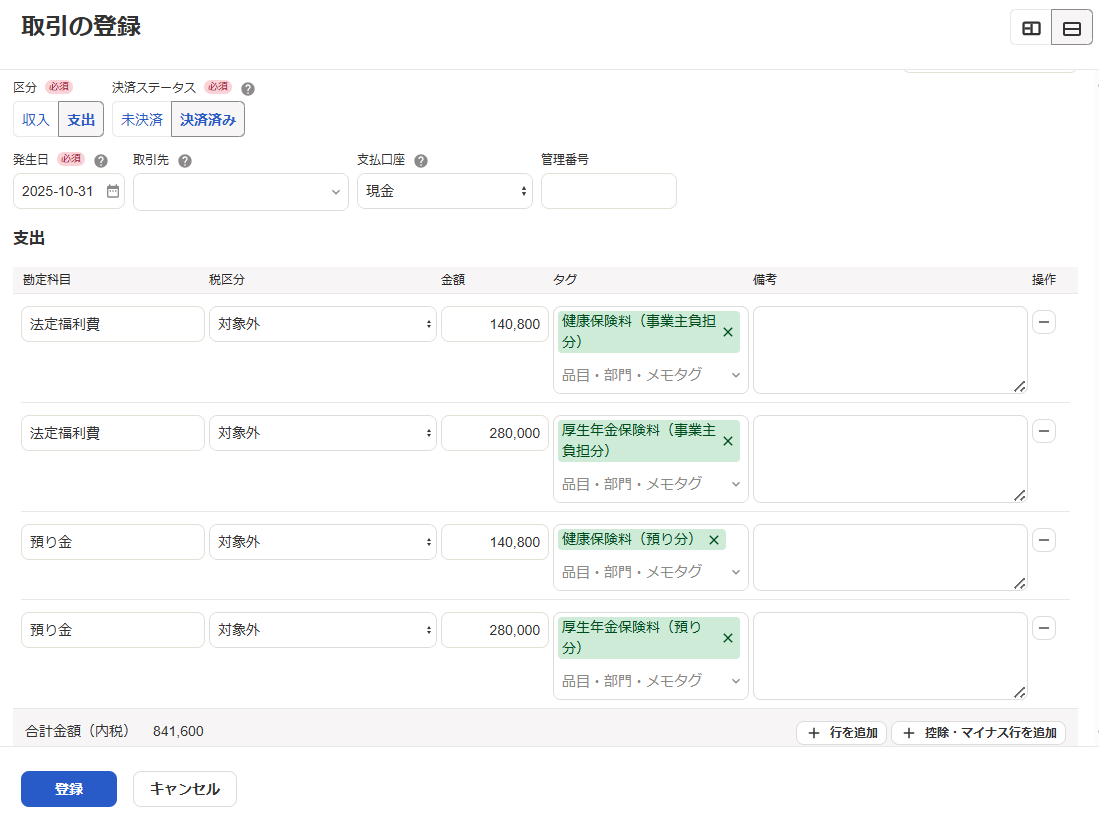Edit amount 280,000 in 預り金 row
Viewport: 1099px width, 815px height.
coord(495,630)
